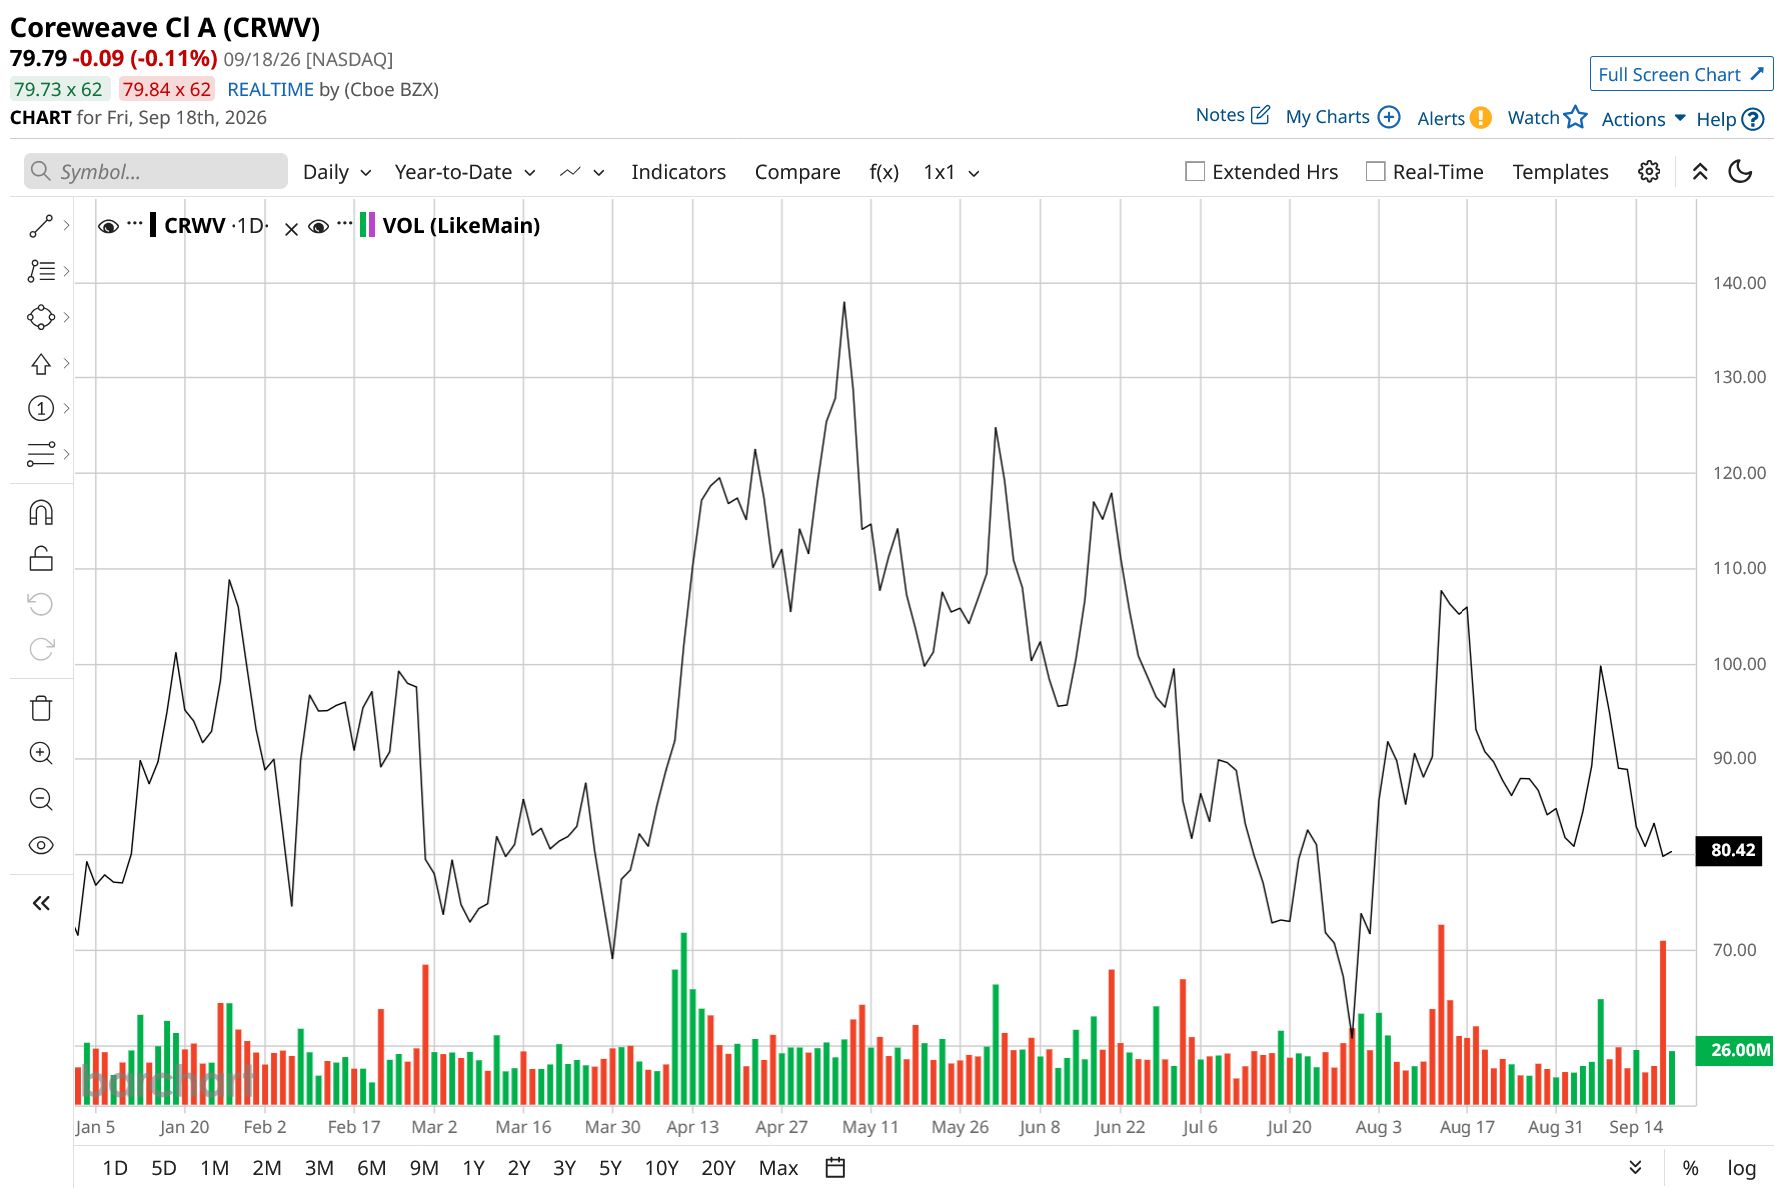Open the Indicators menu

click(678, 172)
